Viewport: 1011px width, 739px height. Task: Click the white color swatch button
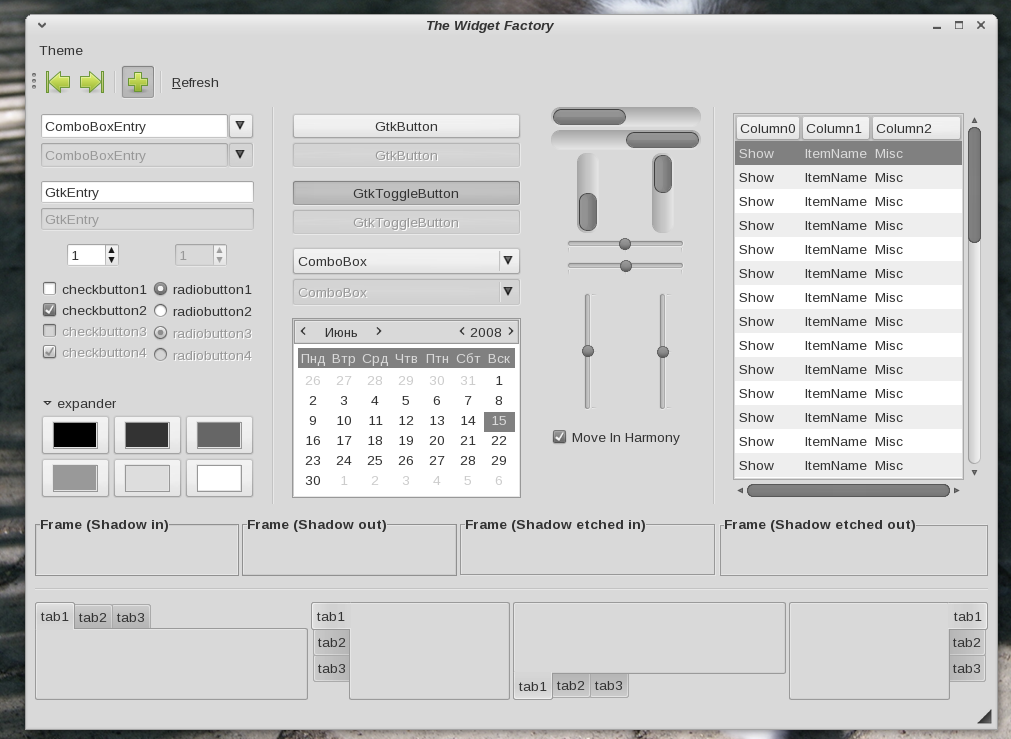219,478
